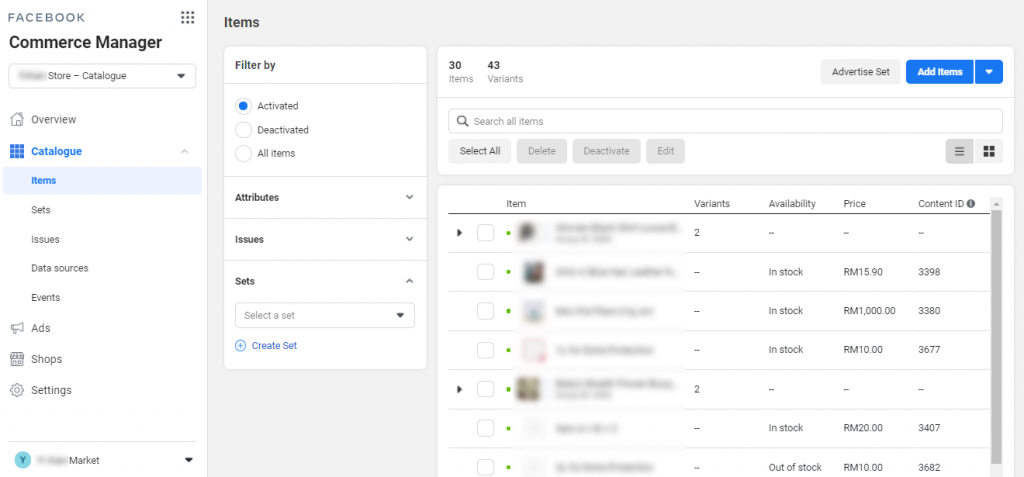The height and width of the screenshot is (477, 1024).
Task: Click the RM15.90 price cell
Action: click(863, 272)
